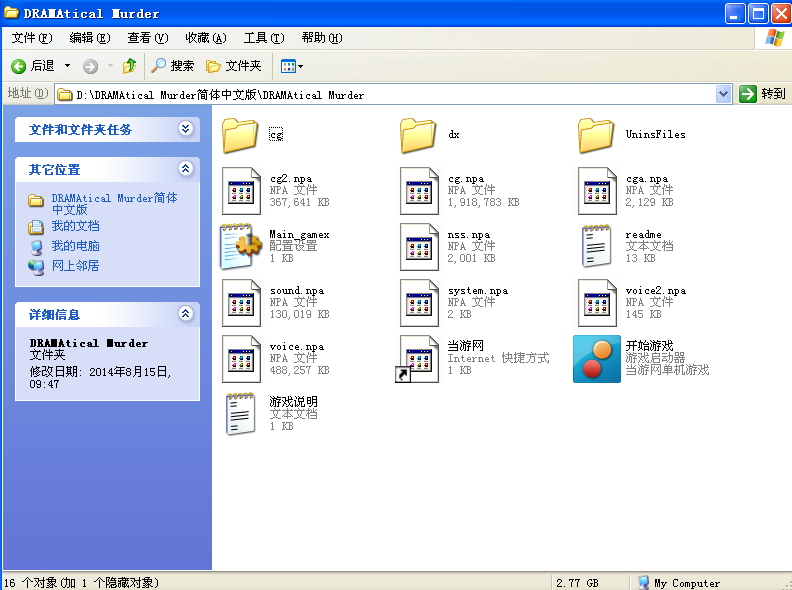Minimize the DRAMAtical Murder window
This screenshot has width=792, height=590.
[x=735, y=14]
